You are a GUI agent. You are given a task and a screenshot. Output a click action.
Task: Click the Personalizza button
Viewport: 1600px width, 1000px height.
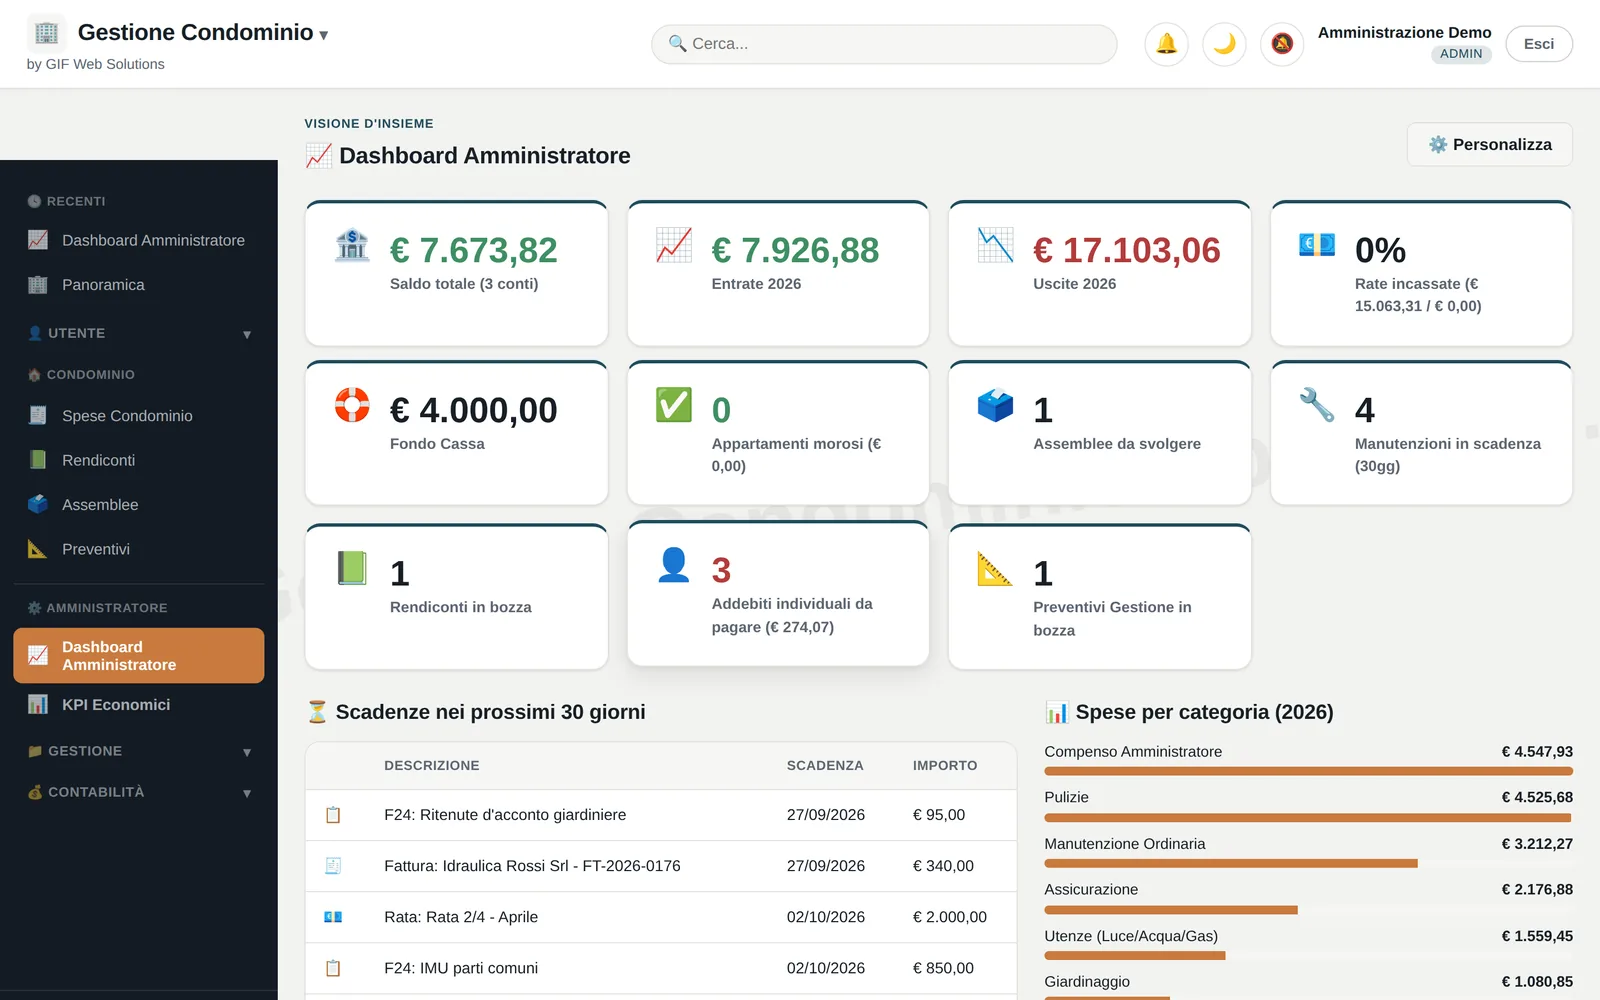tap(1490, 145)
